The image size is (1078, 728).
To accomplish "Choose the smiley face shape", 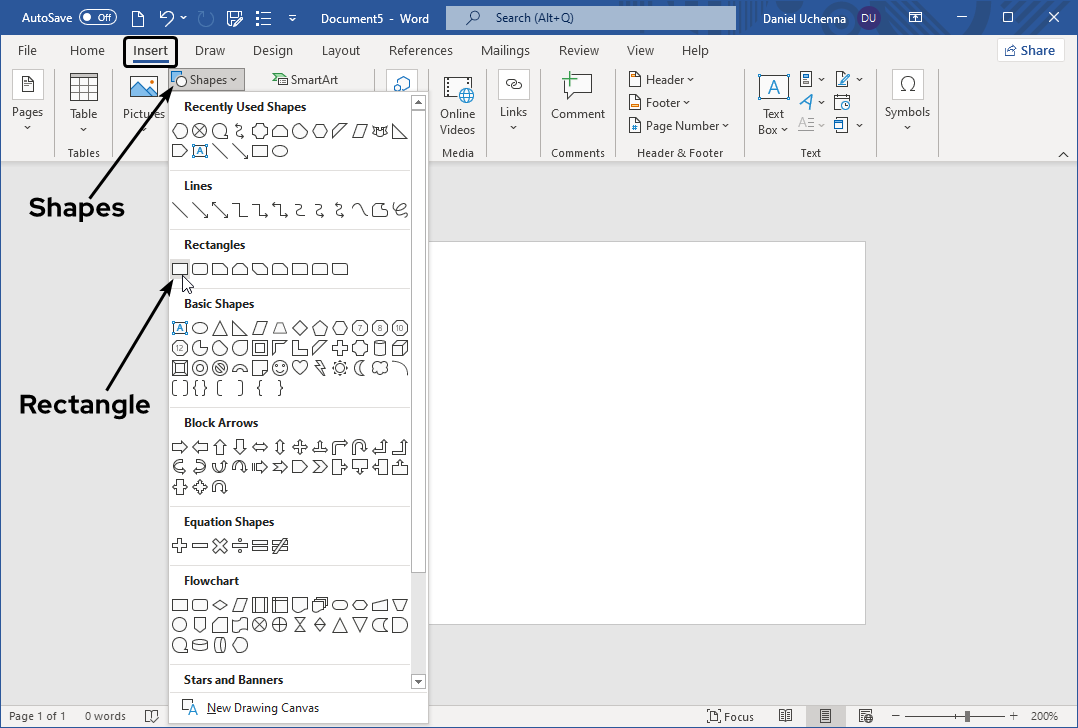I will tap(280, 368).
